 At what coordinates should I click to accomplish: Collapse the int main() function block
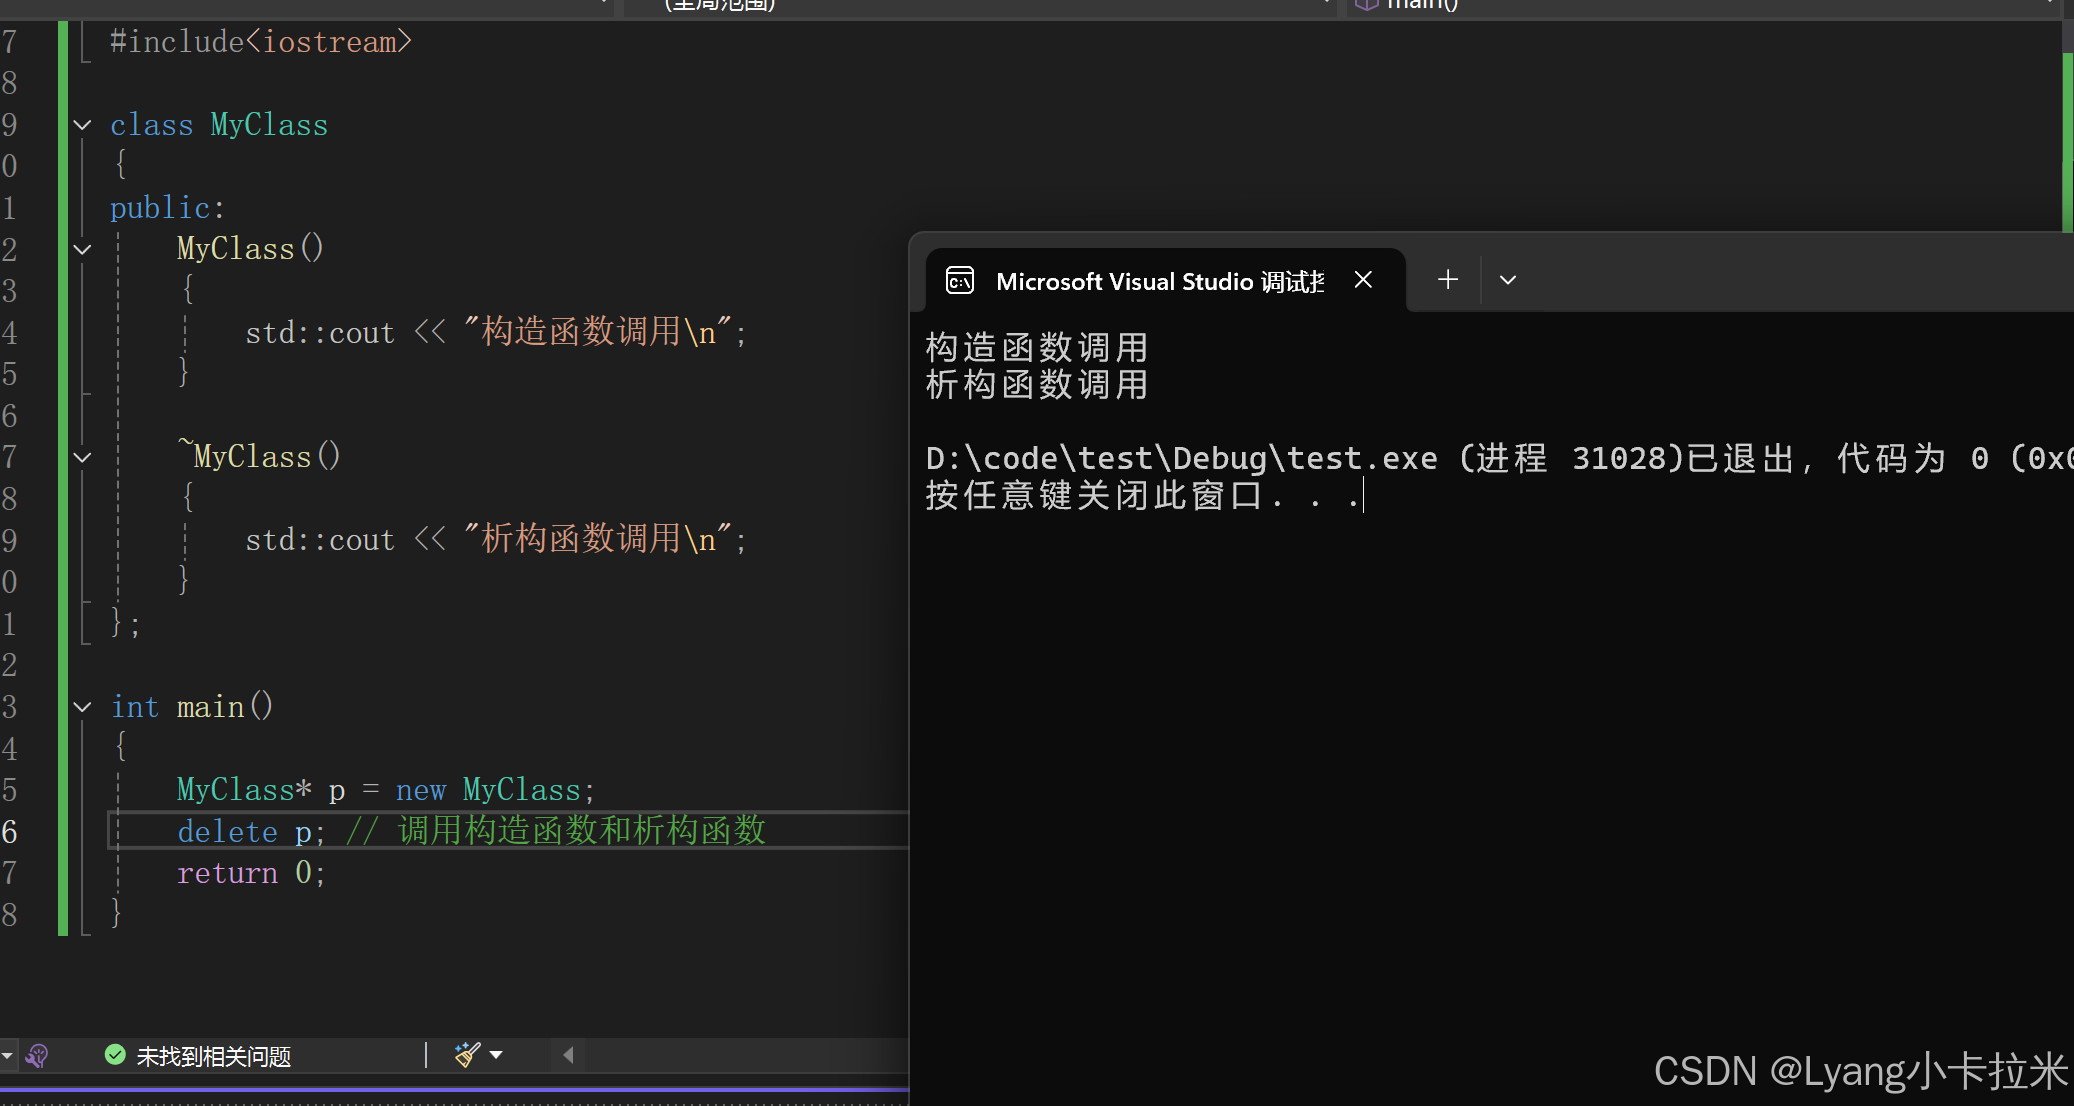coord(83,707)
